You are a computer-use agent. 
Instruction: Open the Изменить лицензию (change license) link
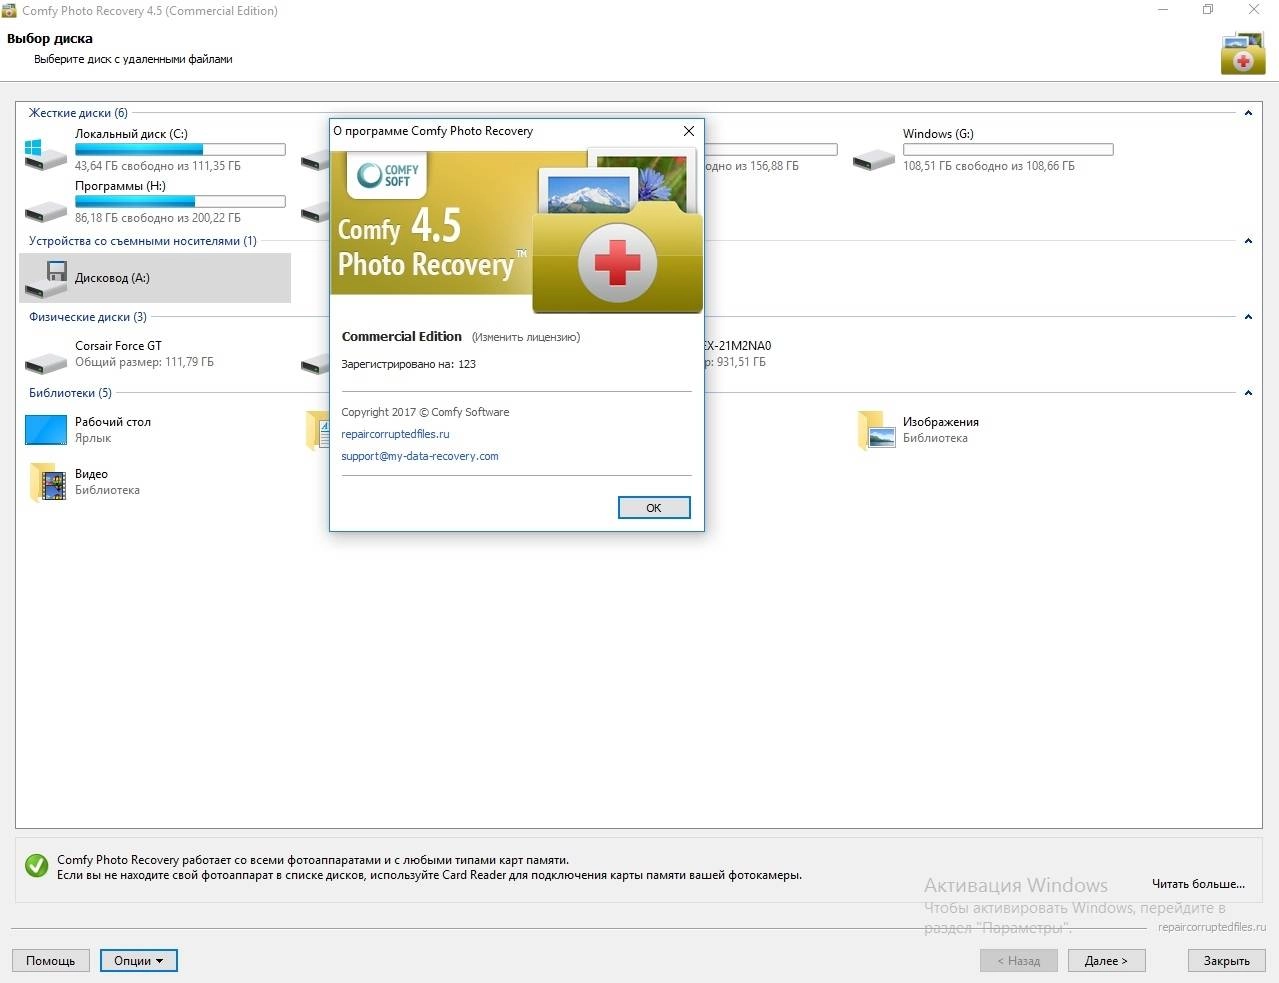pos(526,337)
